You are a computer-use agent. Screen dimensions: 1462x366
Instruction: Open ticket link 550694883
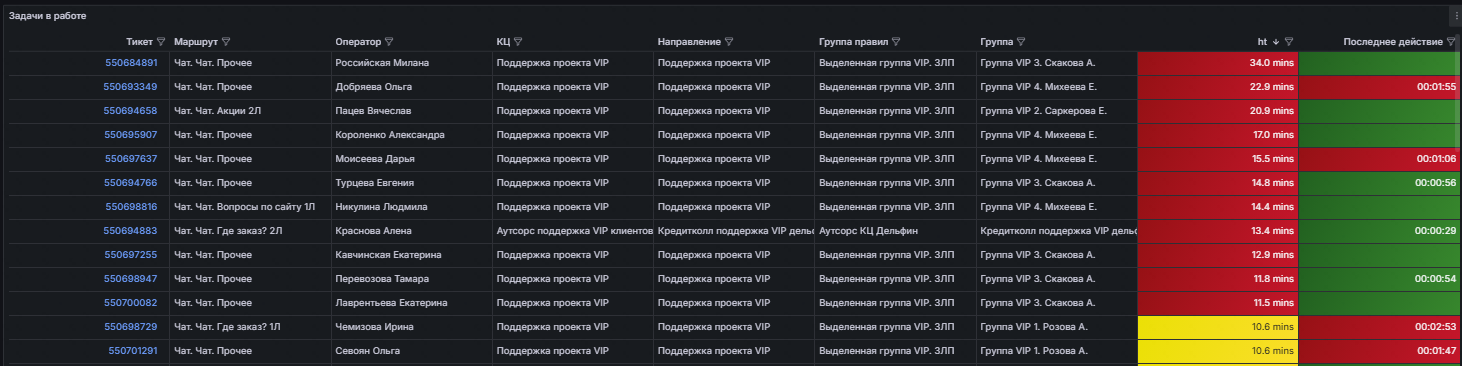pyautogui.click(x=131, y=231)
